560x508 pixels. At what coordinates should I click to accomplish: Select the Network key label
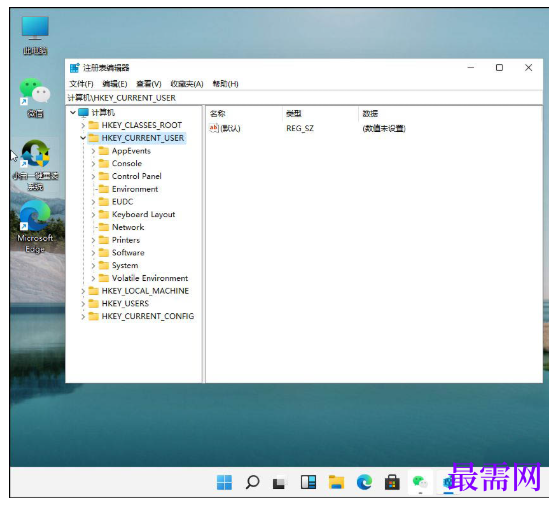click(x=128, y=227)
